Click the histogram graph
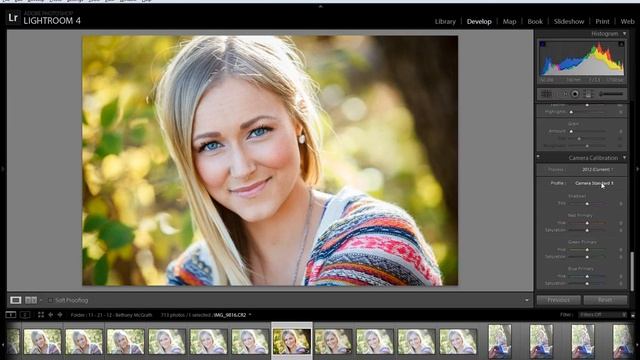 [582, 59]
